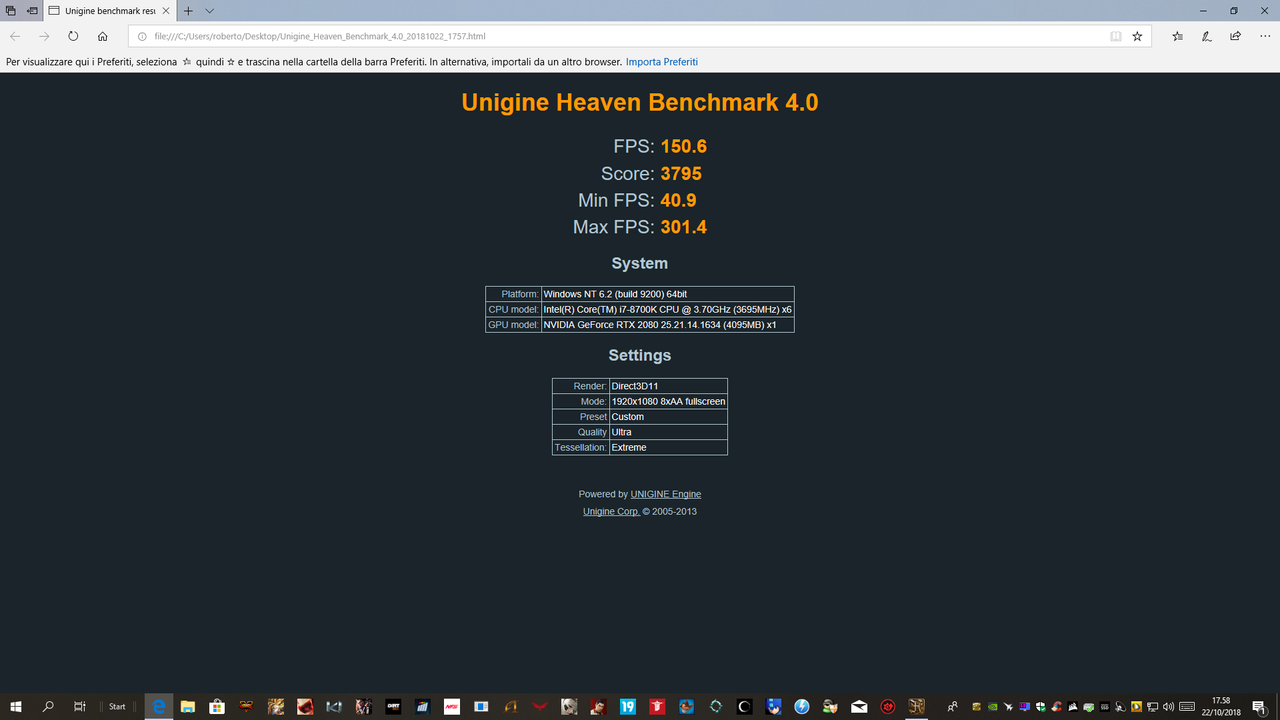Screen dimensions: 1280x720
Task: Click the Score value 3795
Action: [681, 174]
